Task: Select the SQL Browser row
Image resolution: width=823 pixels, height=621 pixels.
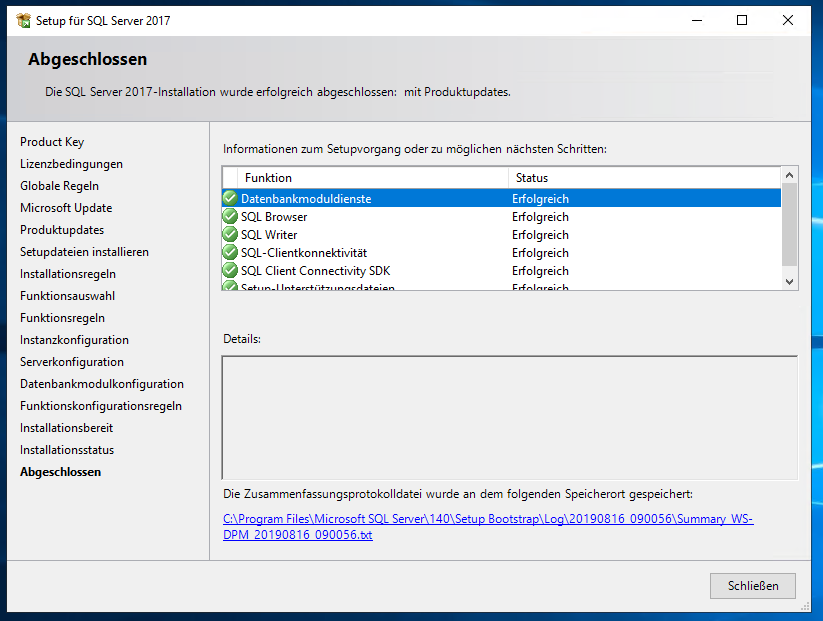Action: 502,217
